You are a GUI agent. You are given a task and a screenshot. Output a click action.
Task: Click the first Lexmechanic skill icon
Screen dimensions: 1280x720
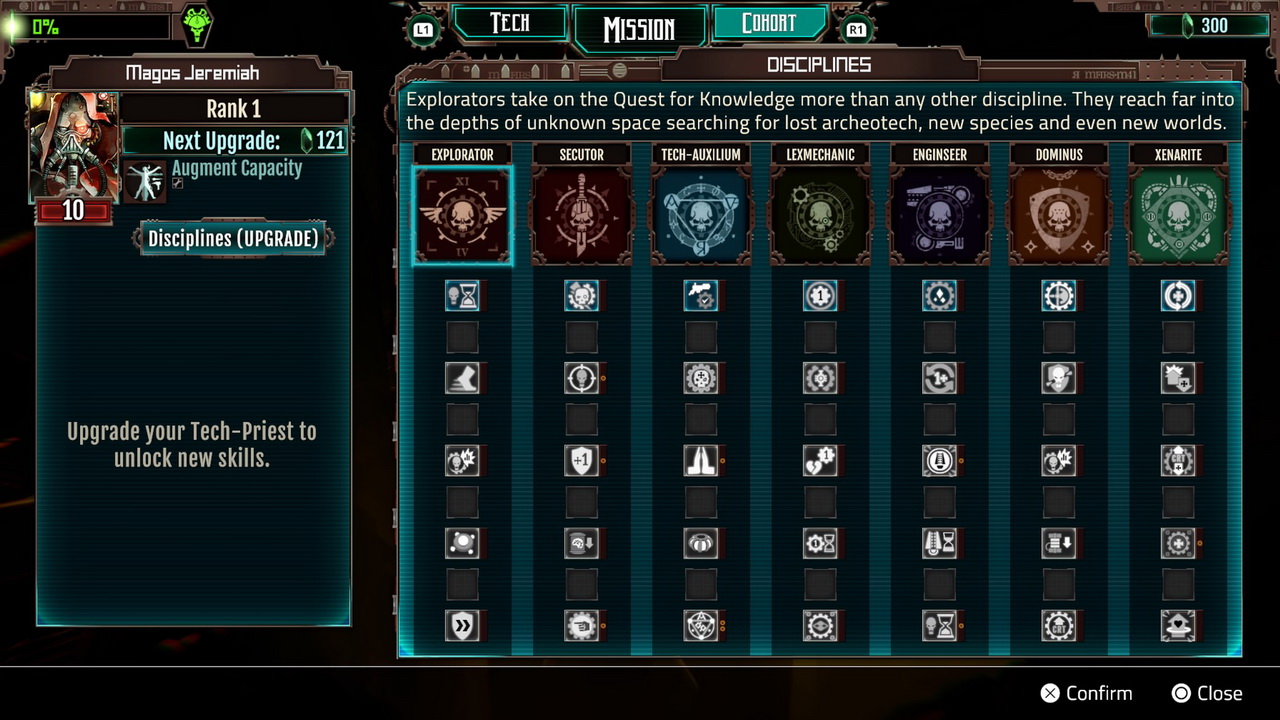[x=820, y=295]
